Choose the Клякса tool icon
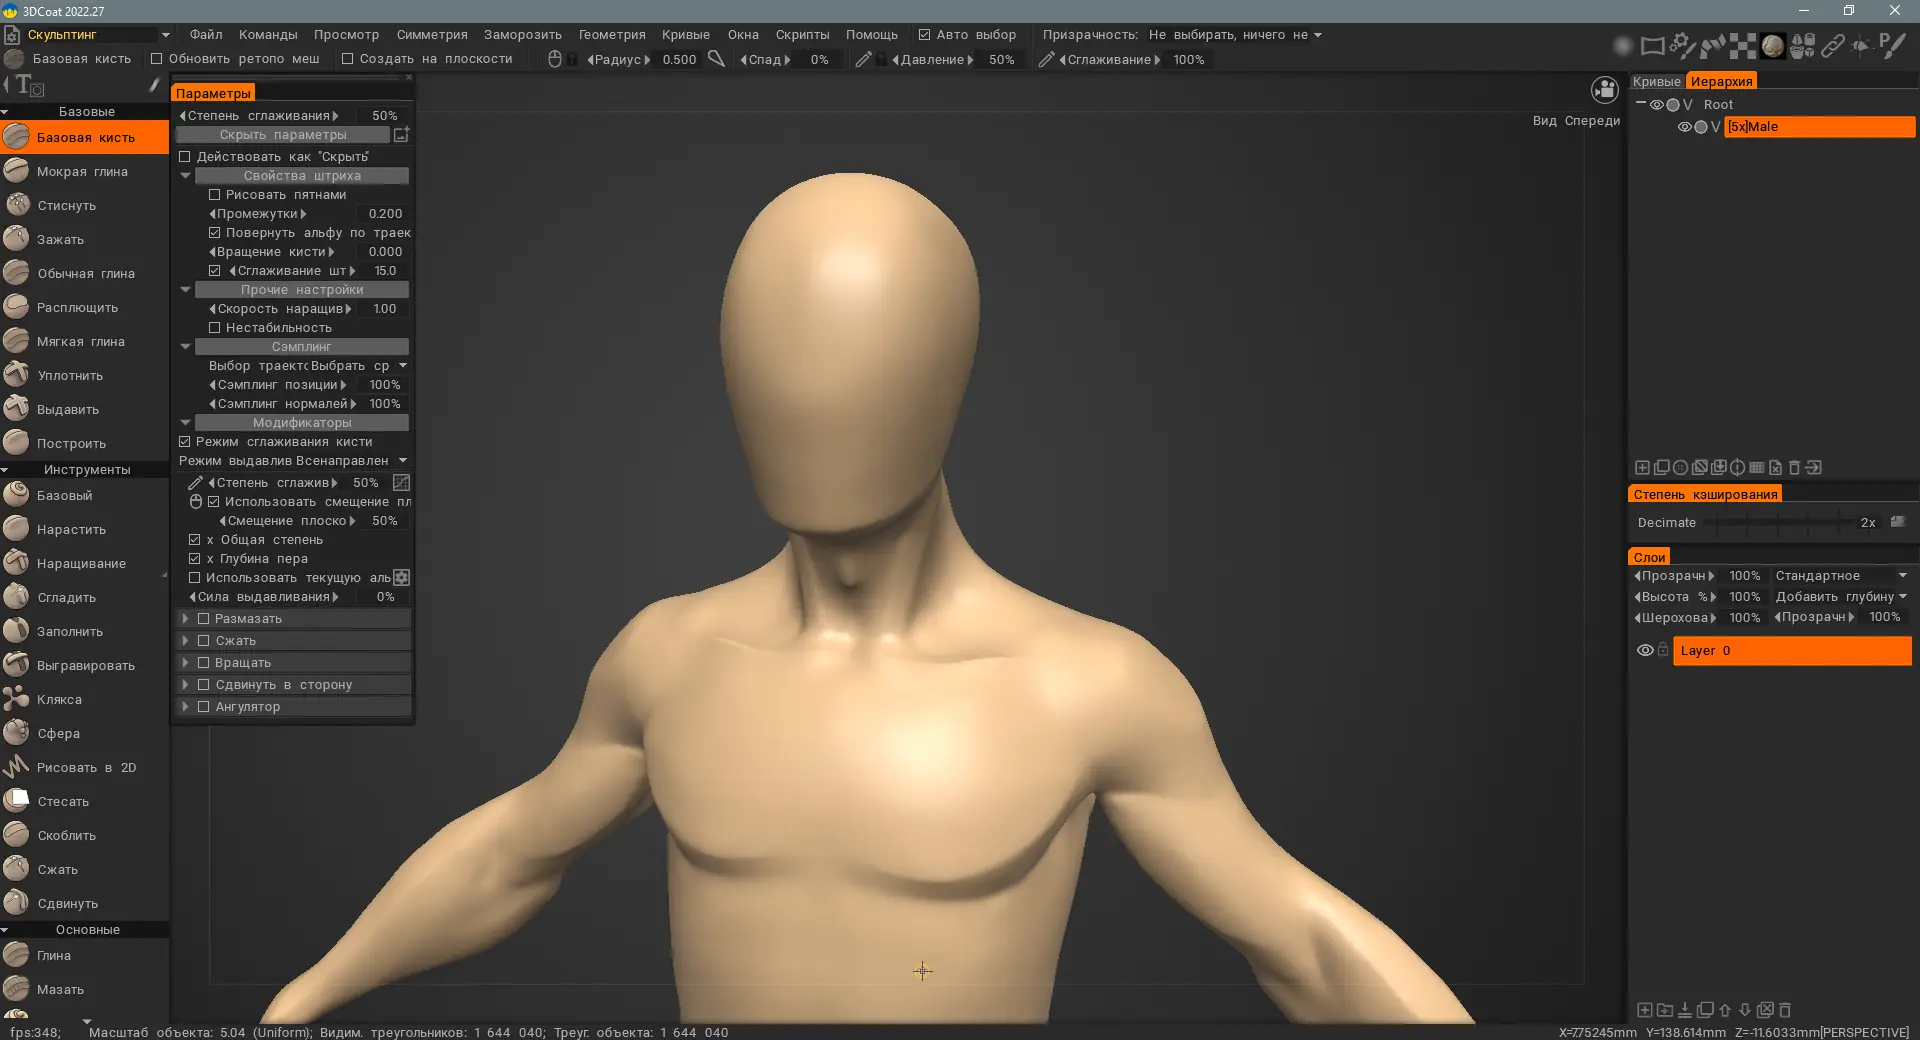 pos(17,699)
